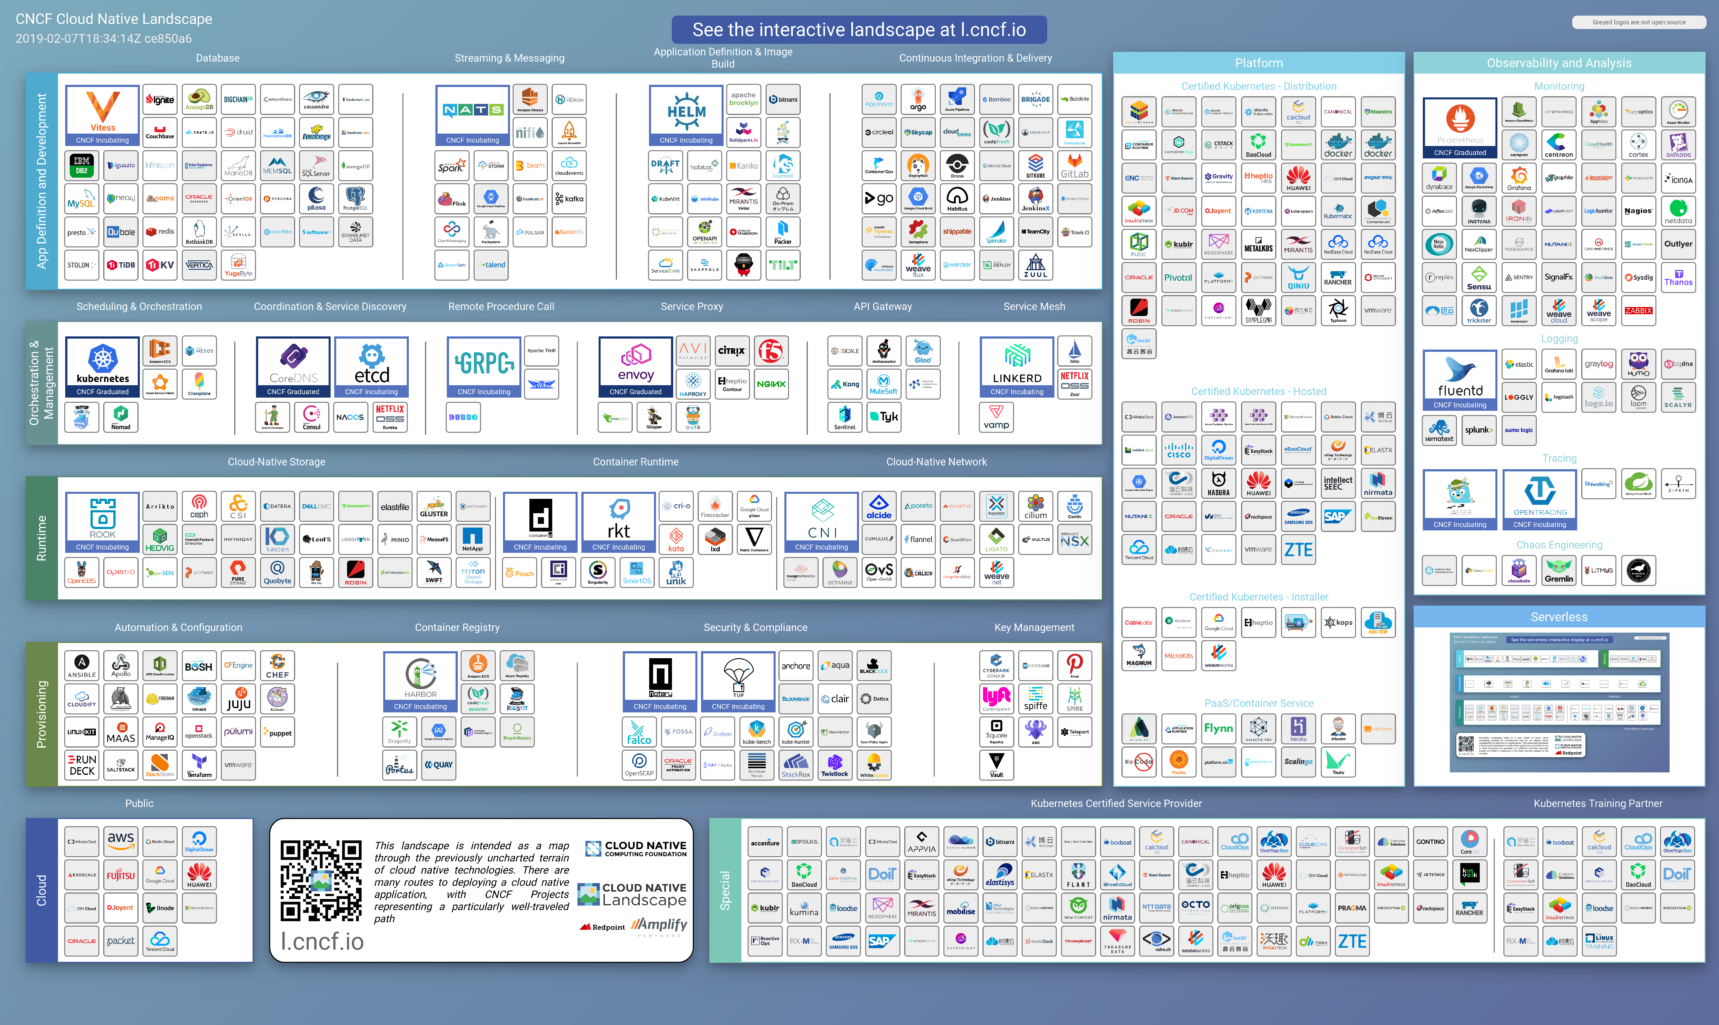Viewport: 1719px width, 1025px height.
Task: Click the Lyft Confidant logo
Action: (x=997, y=699)
